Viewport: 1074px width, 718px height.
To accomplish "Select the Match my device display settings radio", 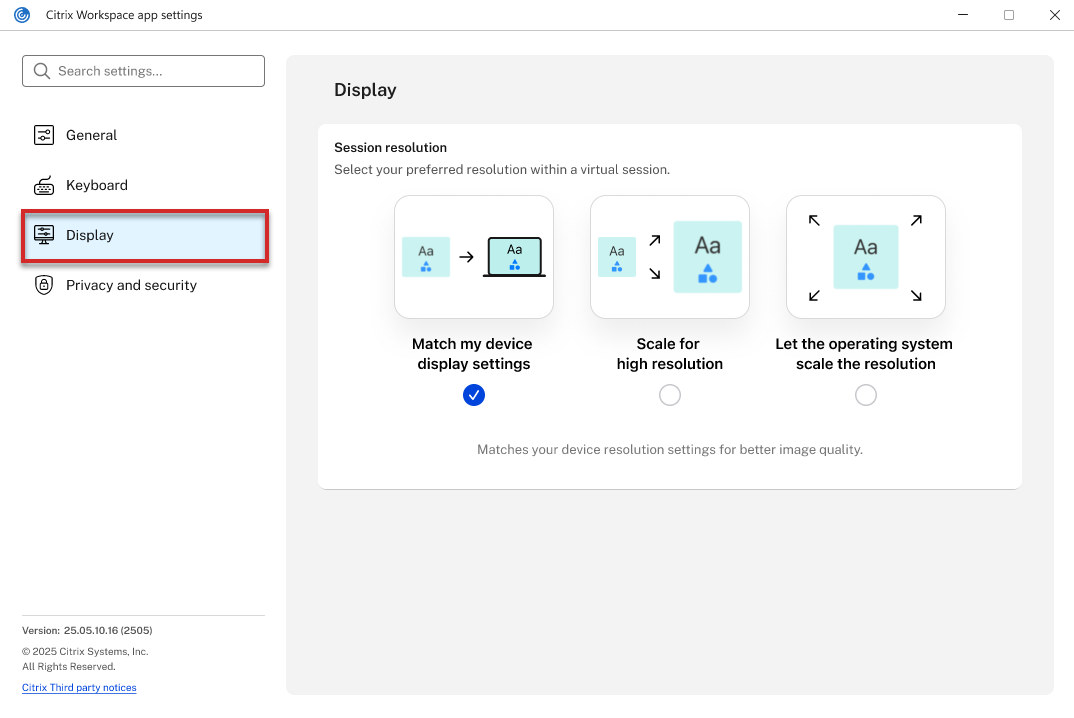I will point(474,395).
